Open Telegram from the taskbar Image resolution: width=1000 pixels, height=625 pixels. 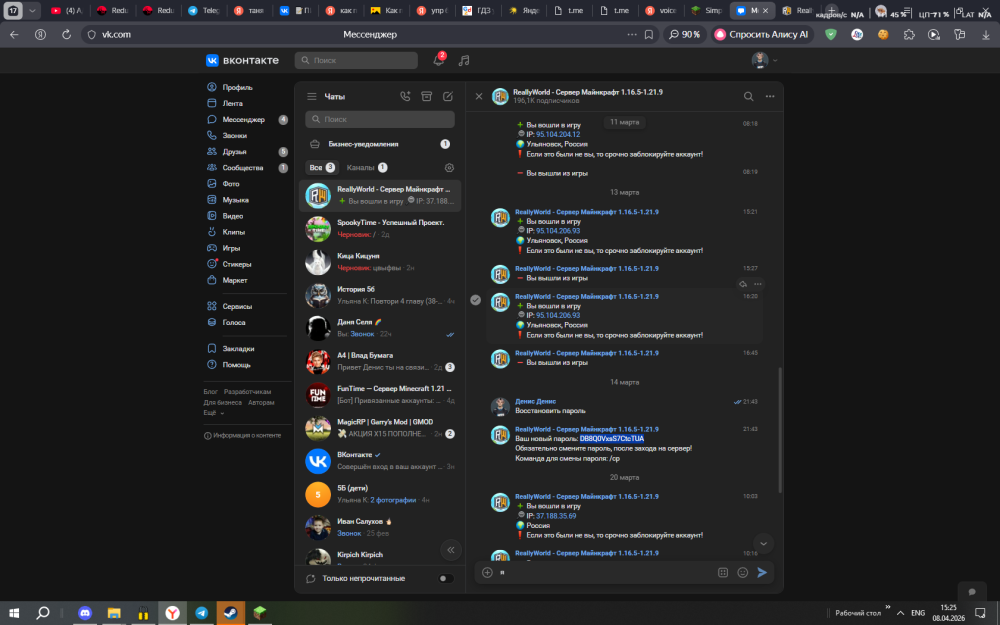(202, 613)
